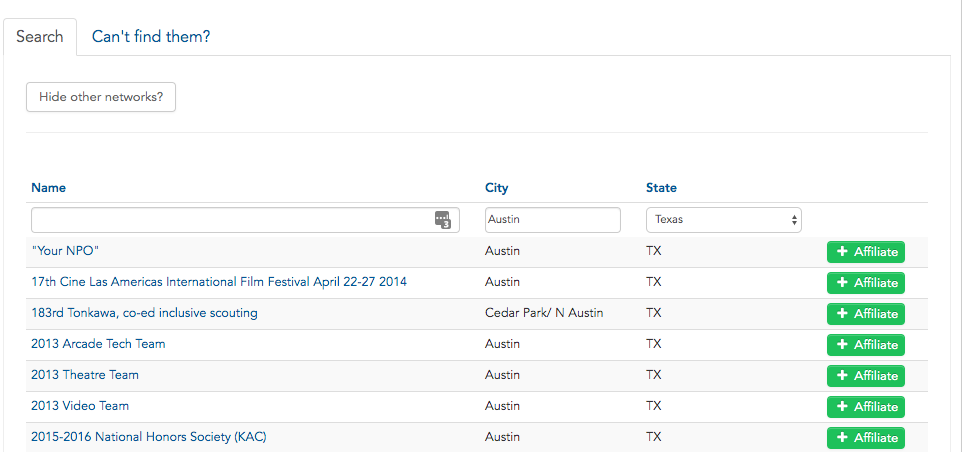Sort results by the Name column header

pos(49,188)
